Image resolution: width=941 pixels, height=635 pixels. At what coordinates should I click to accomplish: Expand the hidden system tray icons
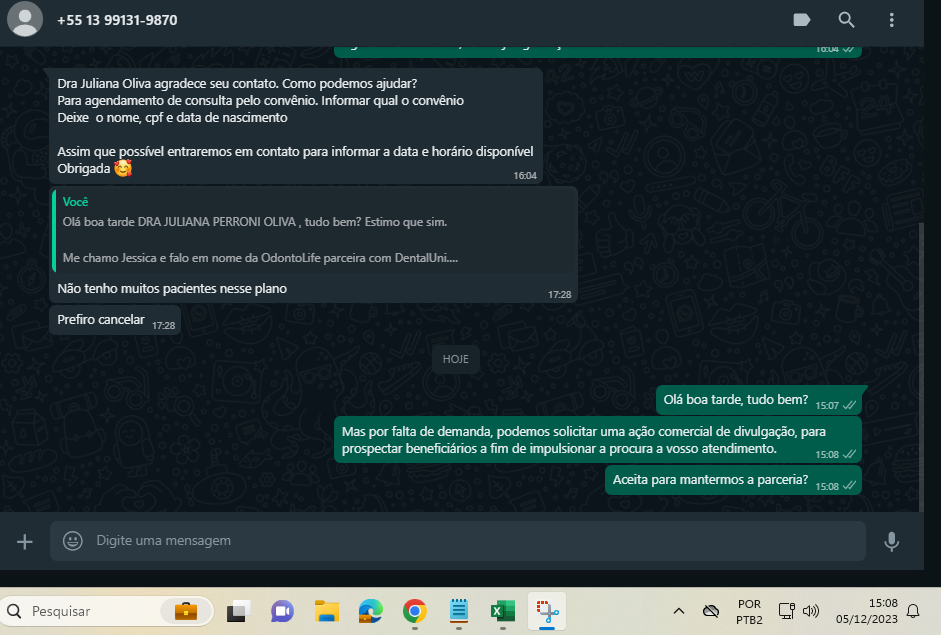678,611
